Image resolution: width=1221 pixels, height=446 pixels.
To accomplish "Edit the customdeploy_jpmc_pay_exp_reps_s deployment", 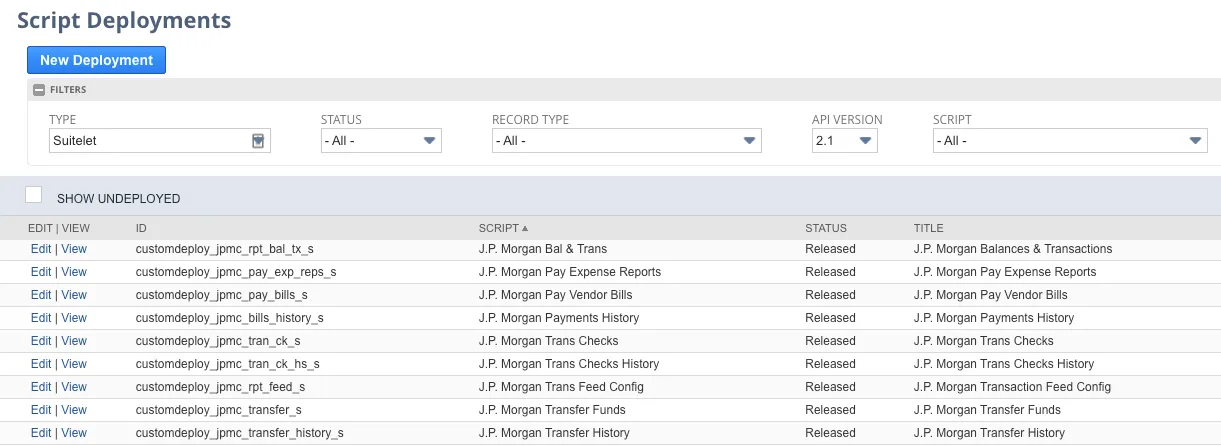I will coord(41,272).
